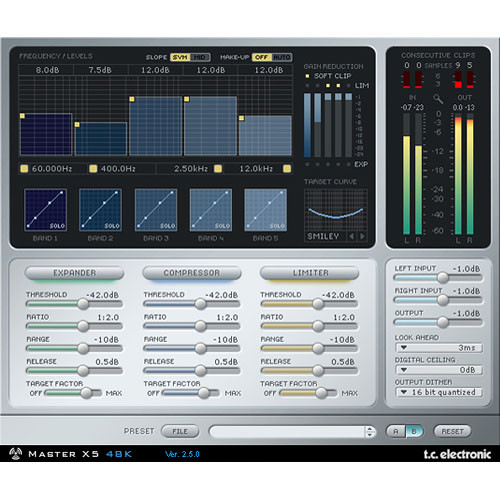
Task: Click the Right Input slider knob
Action: pos(443,300)
